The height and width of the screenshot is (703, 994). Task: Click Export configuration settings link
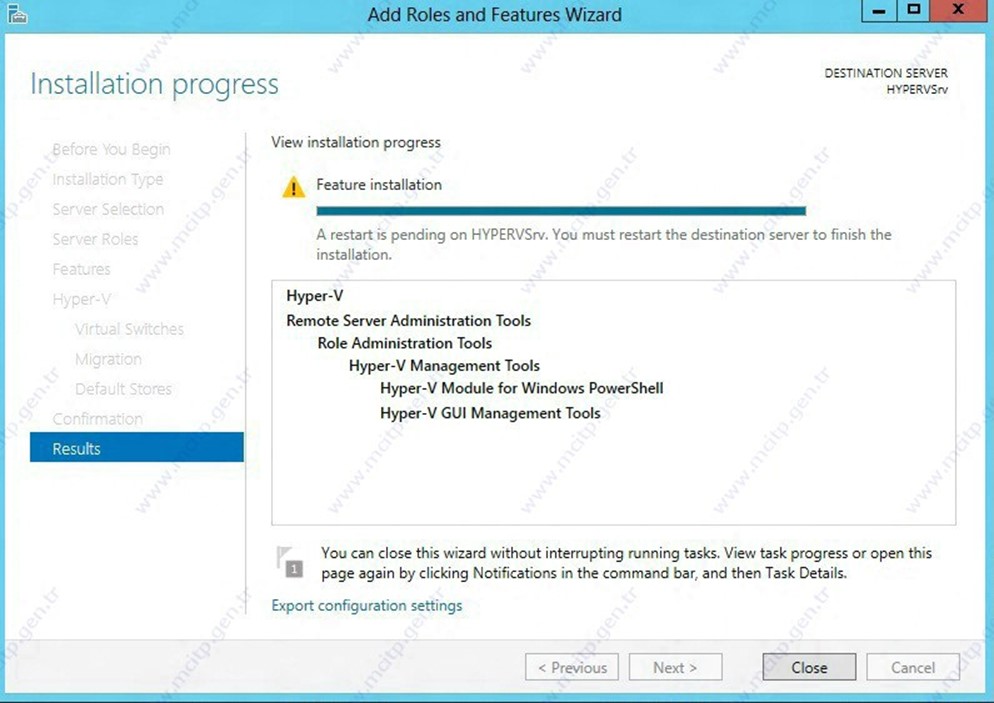click(x=366, y=605)
